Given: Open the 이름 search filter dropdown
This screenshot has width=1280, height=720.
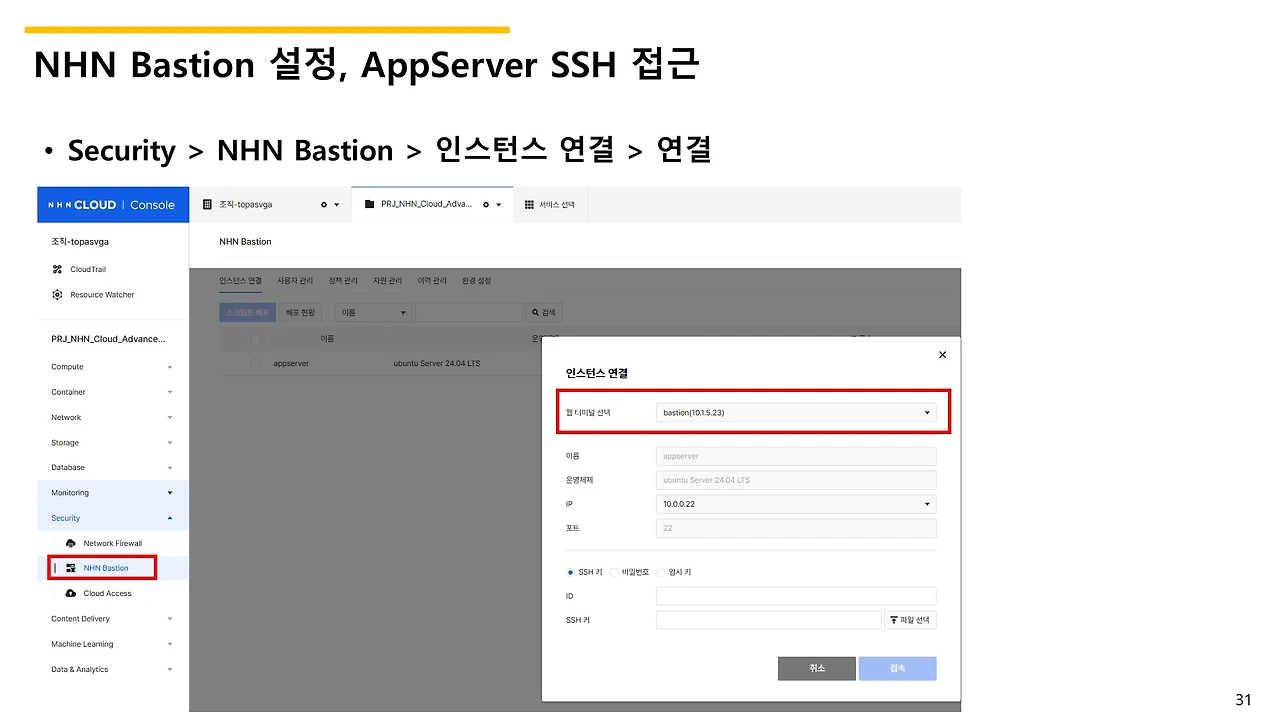Looking at the screenshot, I should 373,313.
